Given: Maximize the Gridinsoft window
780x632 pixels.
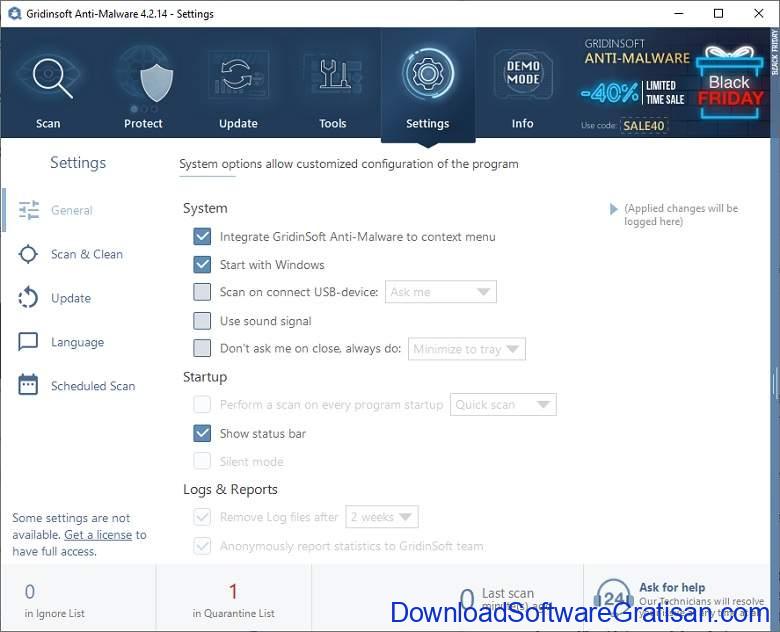Looking at the screenshot, I should pos(718,13).
